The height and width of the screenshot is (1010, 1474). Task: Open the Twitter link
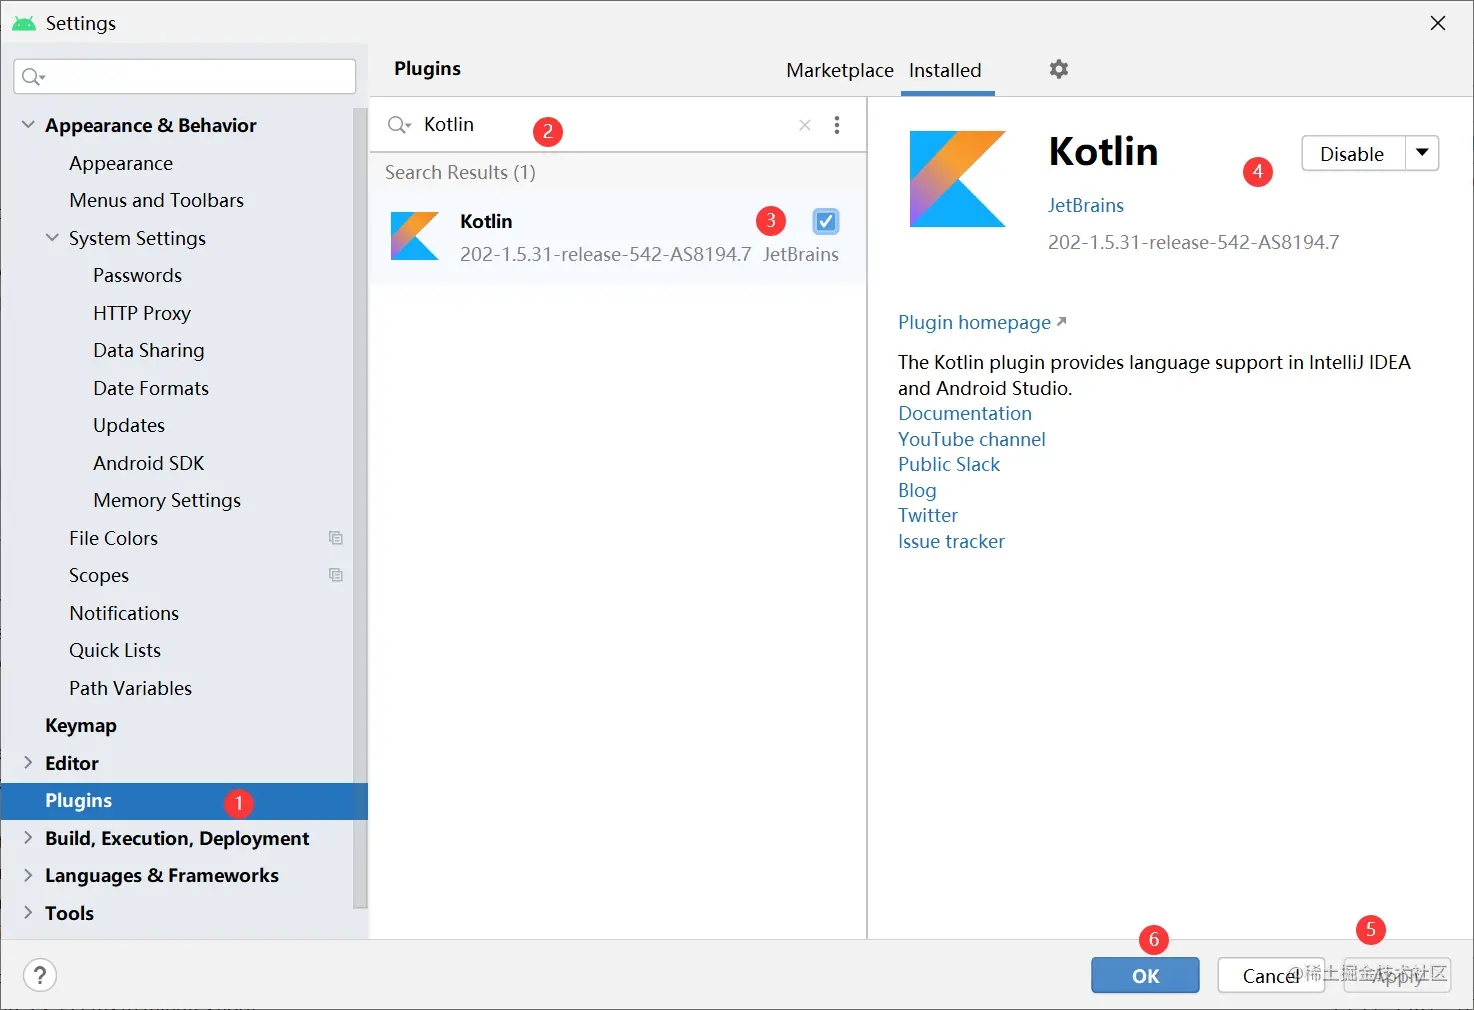[x=928, y=515]
